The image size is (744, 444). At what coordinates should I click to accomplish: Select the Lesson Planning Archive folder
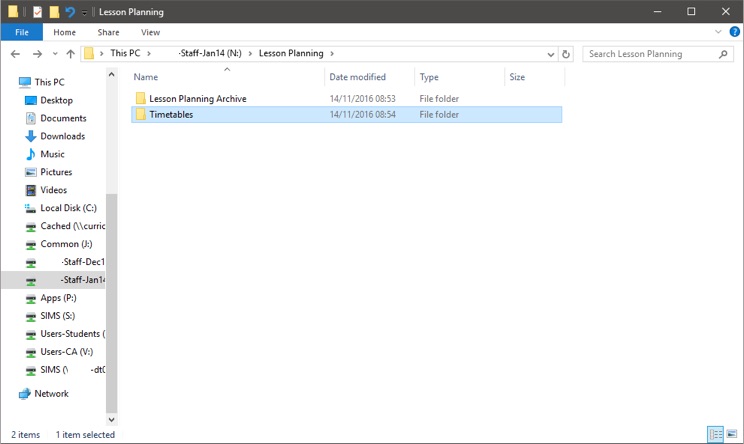click(x=346, y=99)
